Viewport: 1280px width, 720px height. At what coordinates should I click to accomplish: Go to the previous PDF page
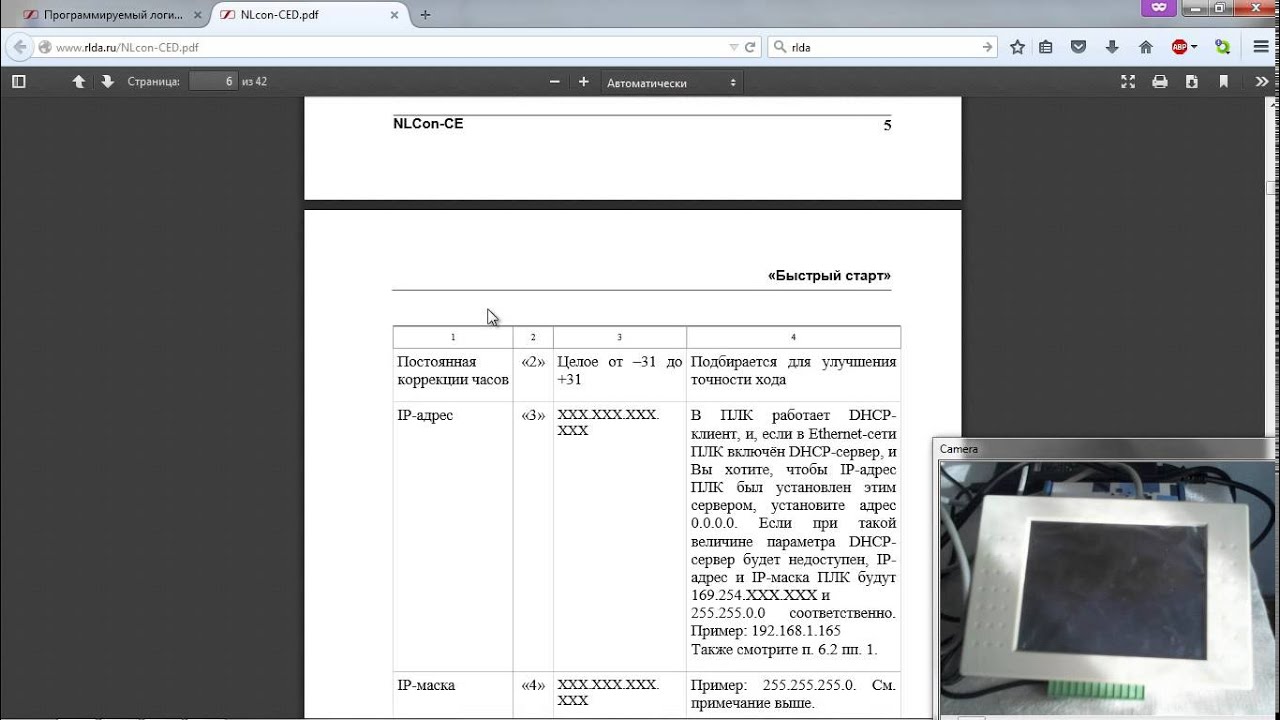(79, 82)
